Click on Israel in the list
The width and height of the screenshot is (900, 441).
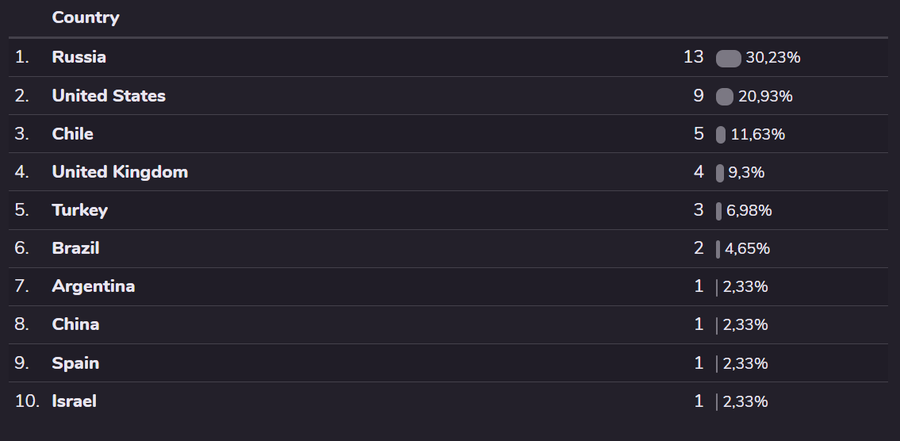[74, 401]
